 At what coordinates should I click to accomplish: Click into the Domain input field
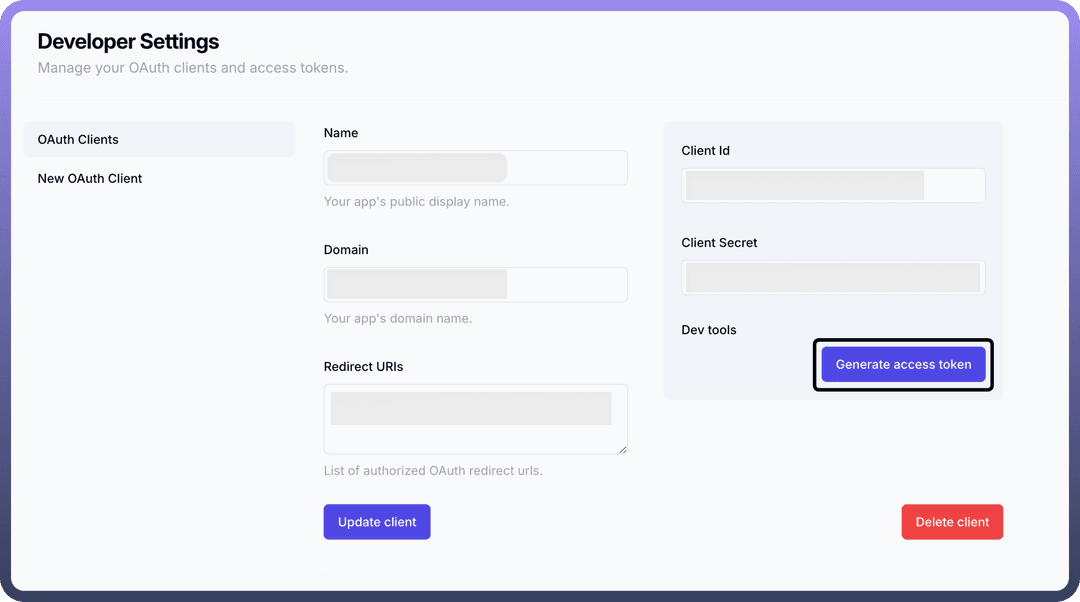[x=475, y=284]
